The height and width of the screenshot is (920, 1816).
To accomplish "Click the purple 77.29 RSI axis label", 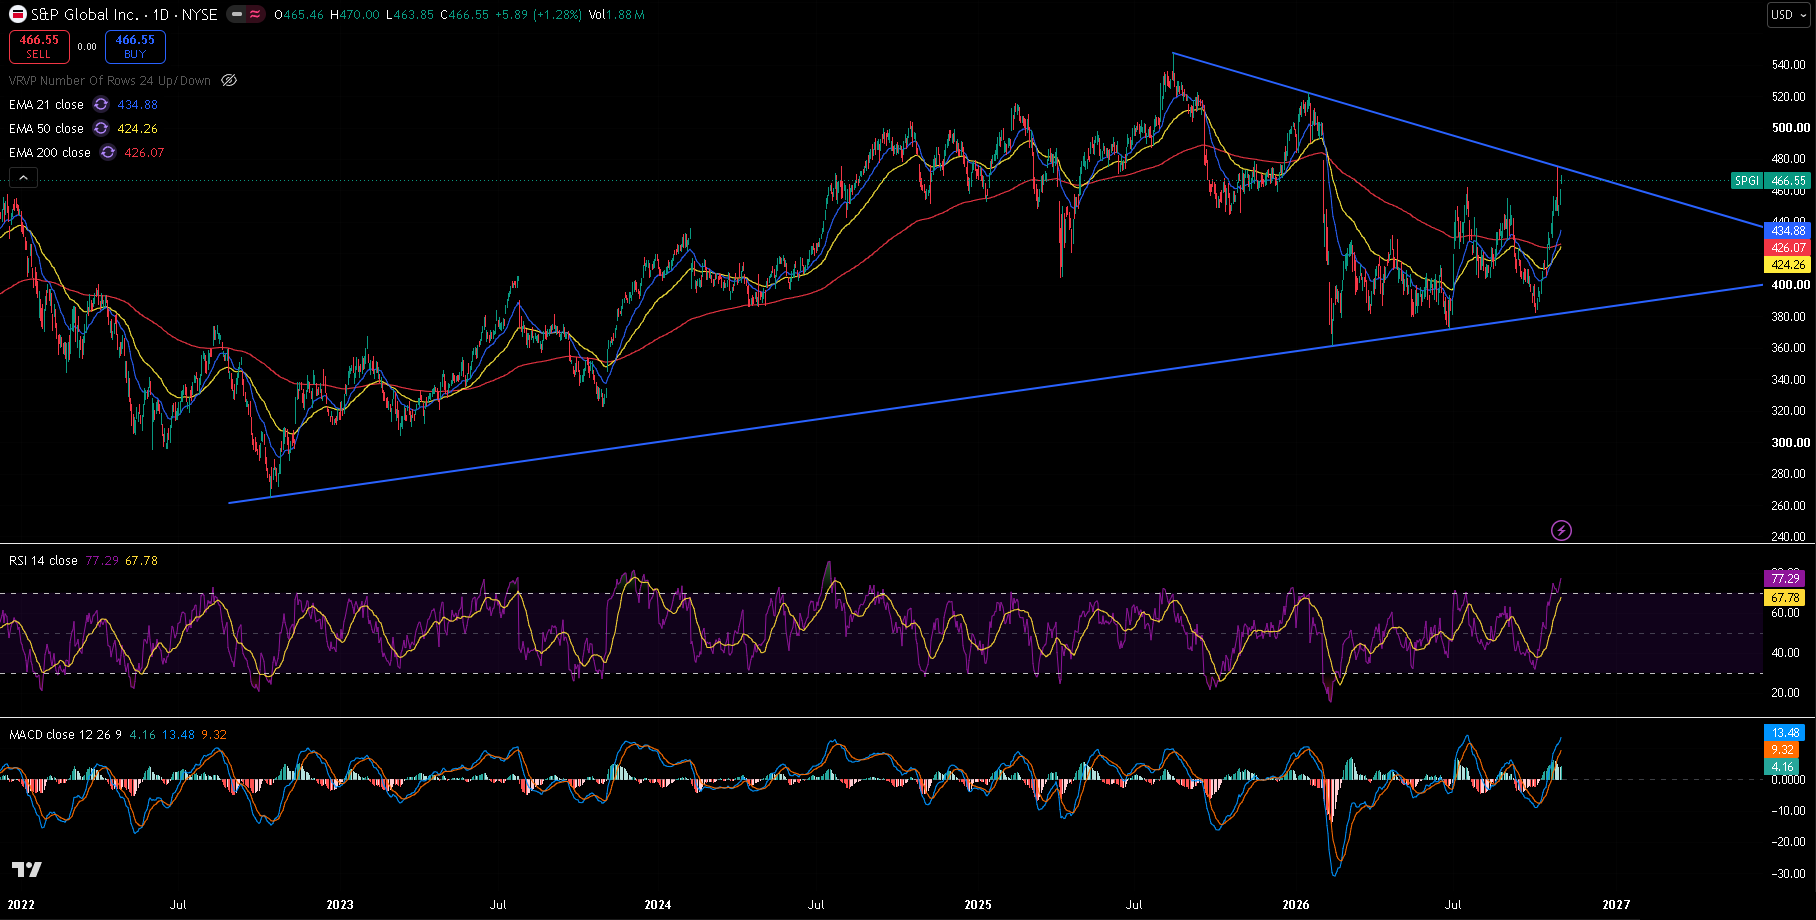I will (1785, 578).
